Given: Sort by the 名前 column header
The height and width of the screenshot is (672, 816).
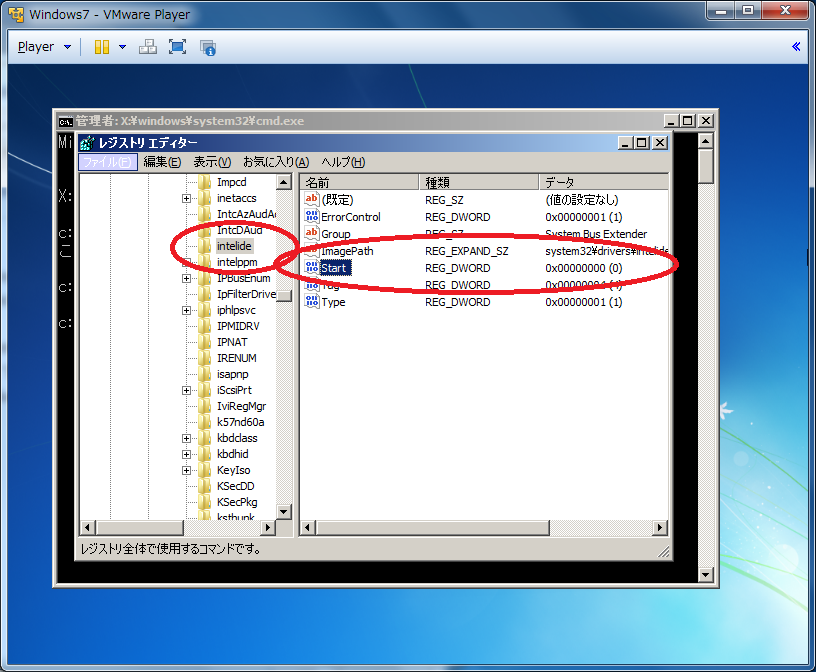Looking at the screenshot, I should [x=360, y=183].
